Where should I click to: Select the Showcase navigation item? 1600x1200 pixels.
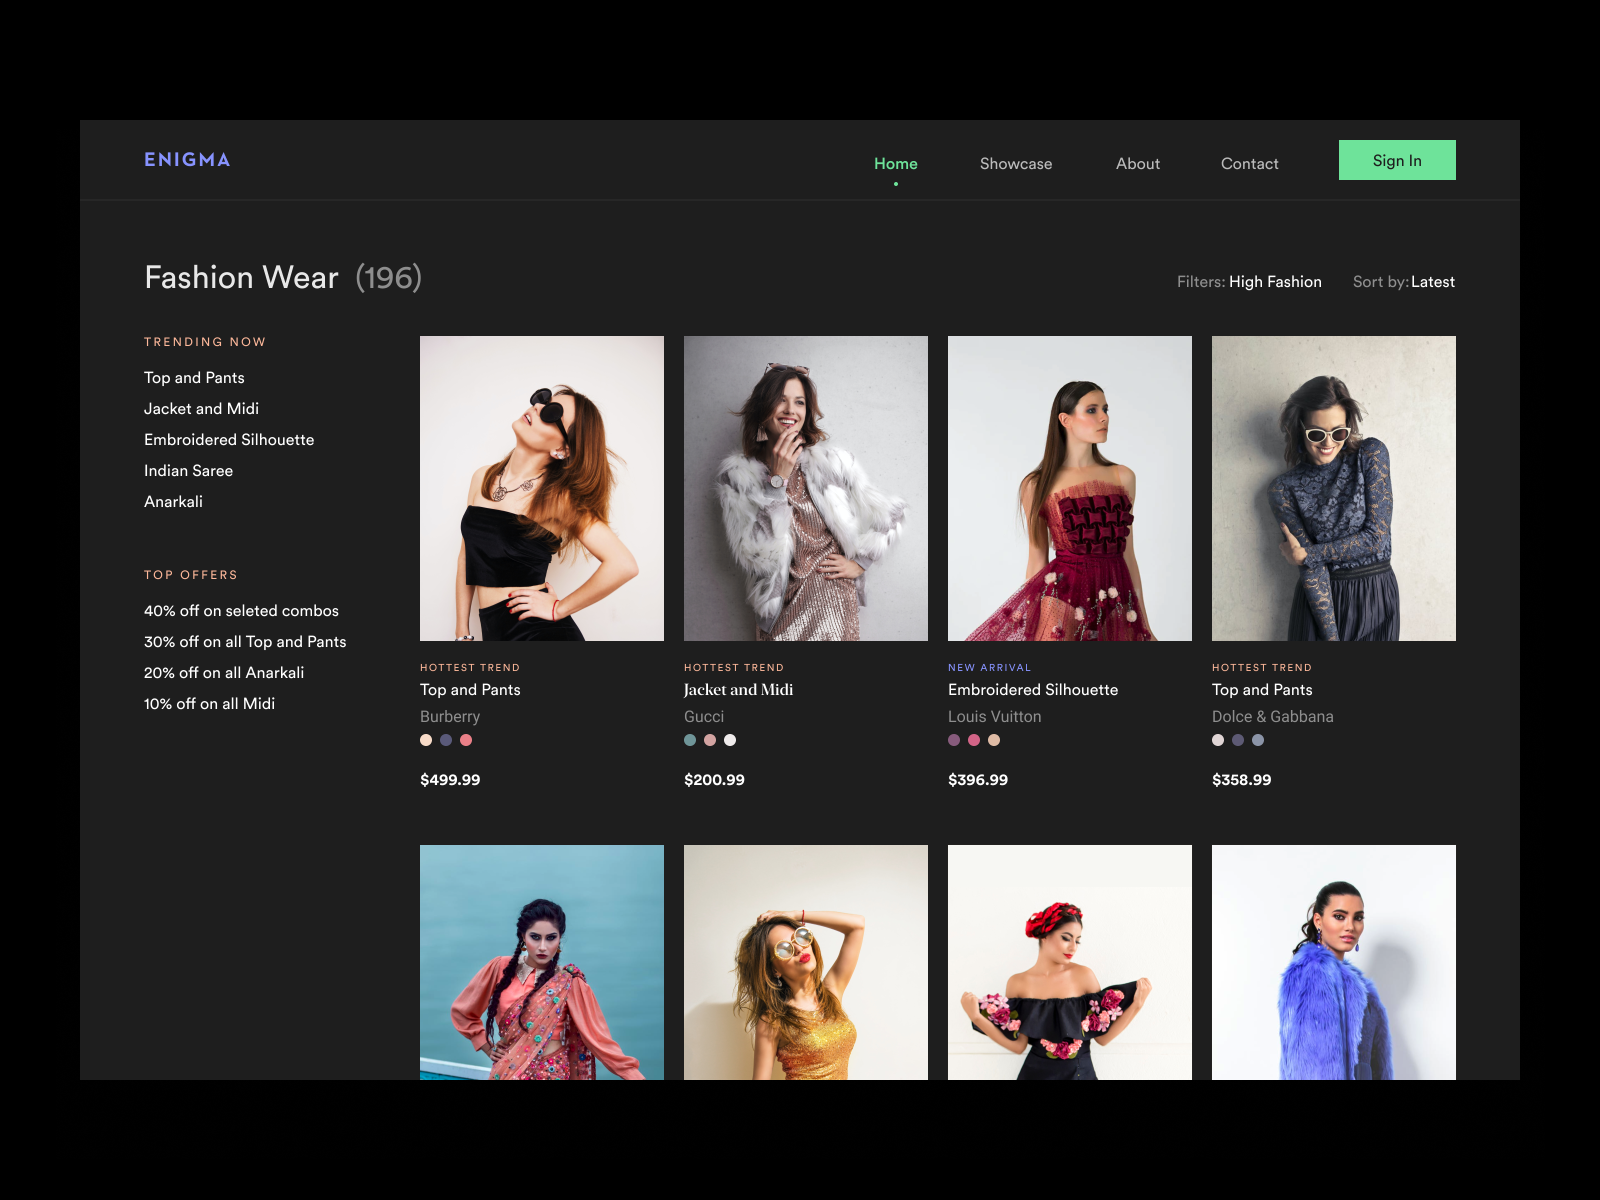[1015, 163]
